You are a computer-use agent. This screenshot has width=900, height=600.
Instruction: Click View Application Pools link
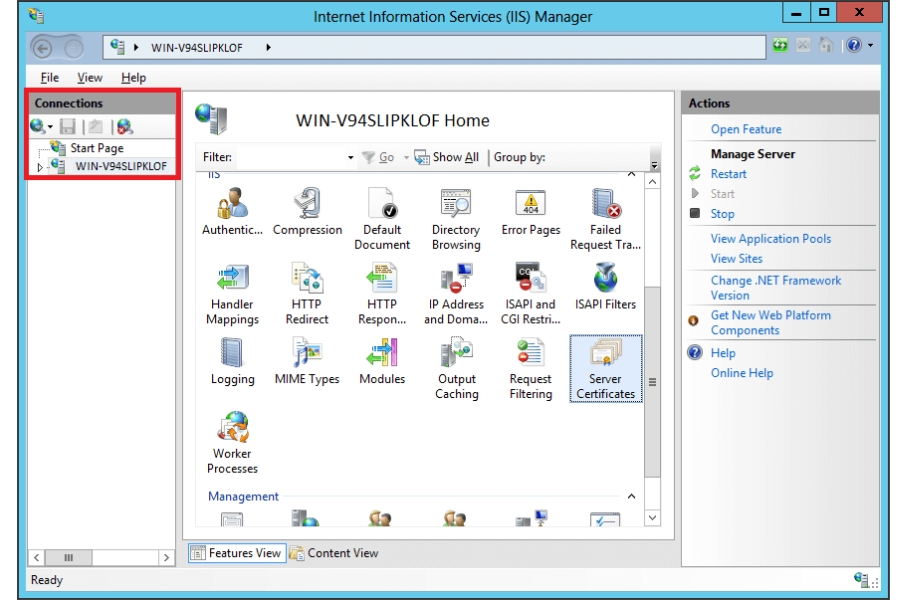point(770,239)
